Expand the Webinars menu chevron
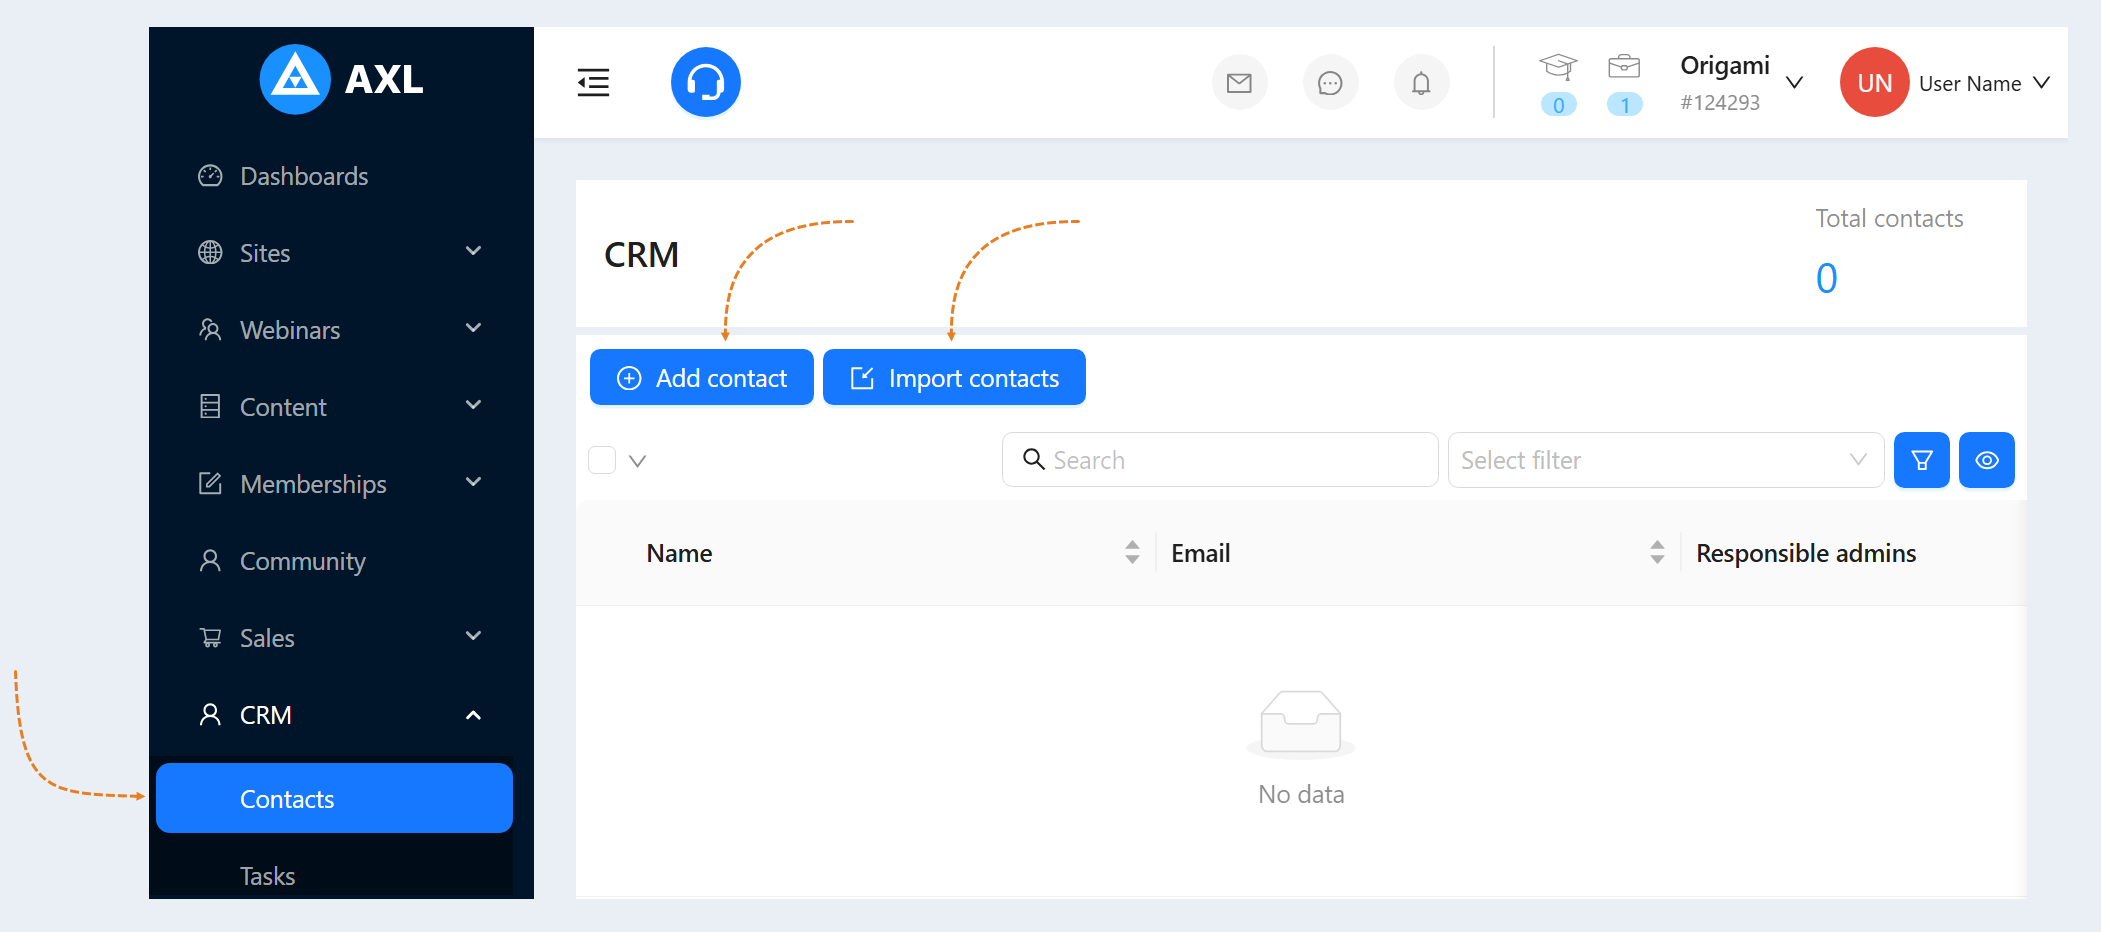2101x932 pixels. tap(474, 328)
